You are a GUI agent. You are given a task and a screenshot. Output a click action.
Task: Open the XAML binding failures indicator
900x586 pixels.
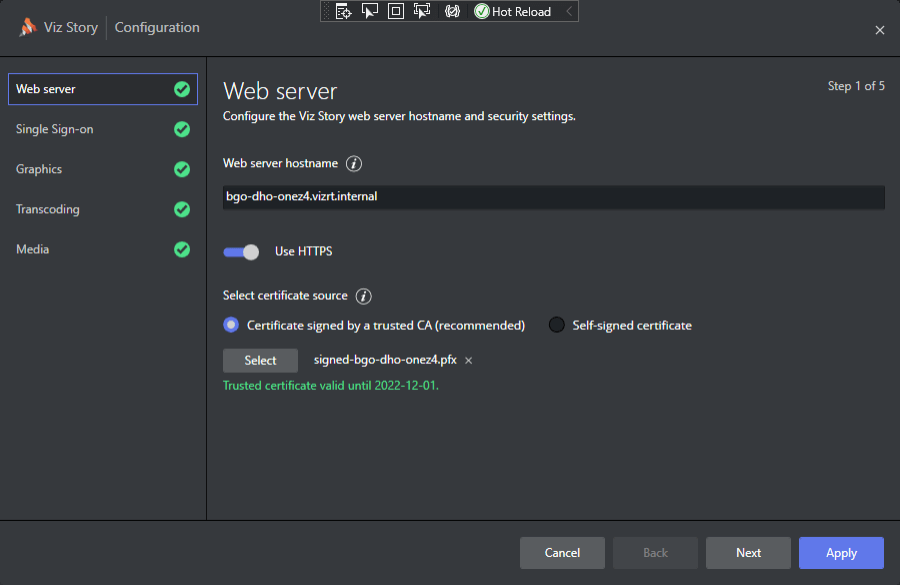(x=450, y=11)
